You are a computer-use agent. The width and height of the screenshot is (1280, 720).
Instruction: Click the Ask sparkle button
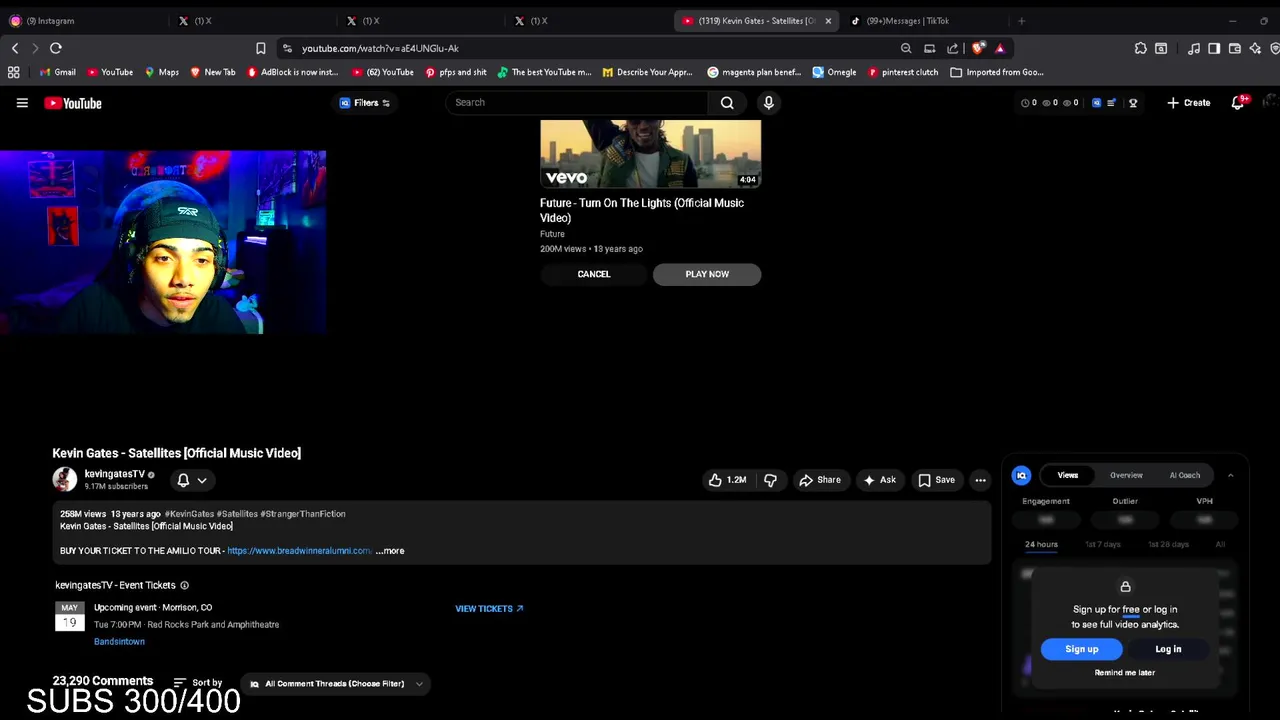click(x=879, y=480)
